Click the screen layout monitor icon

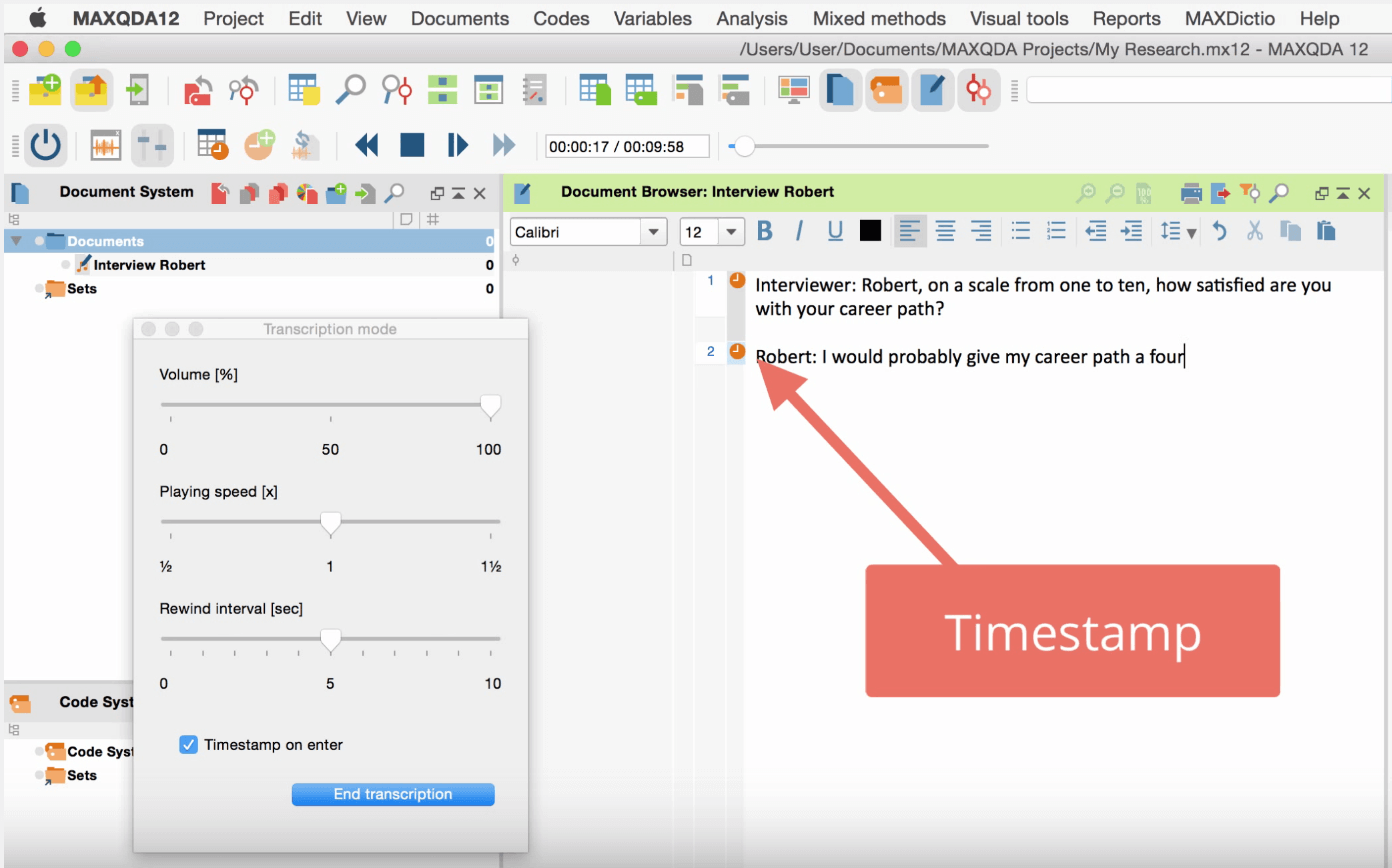(x=793, y=90)
